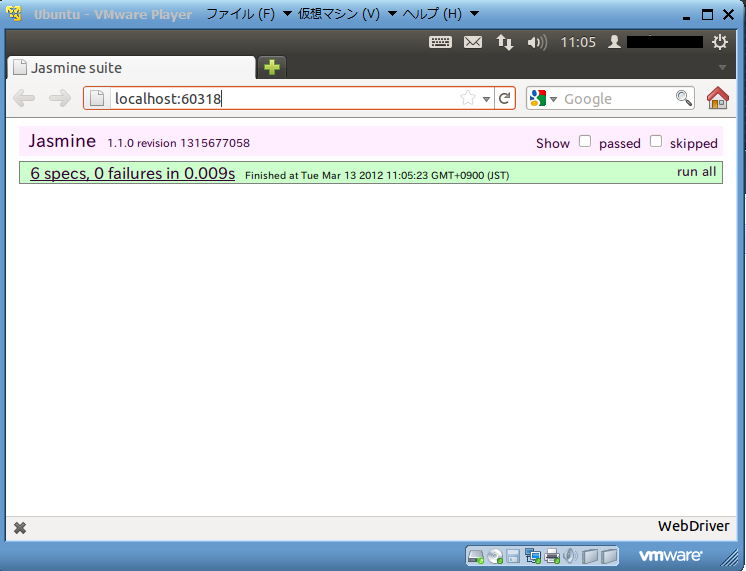The image size is (746, 571).
Task: Open the clock showing 11:05
Action: (x=578, y=42)
